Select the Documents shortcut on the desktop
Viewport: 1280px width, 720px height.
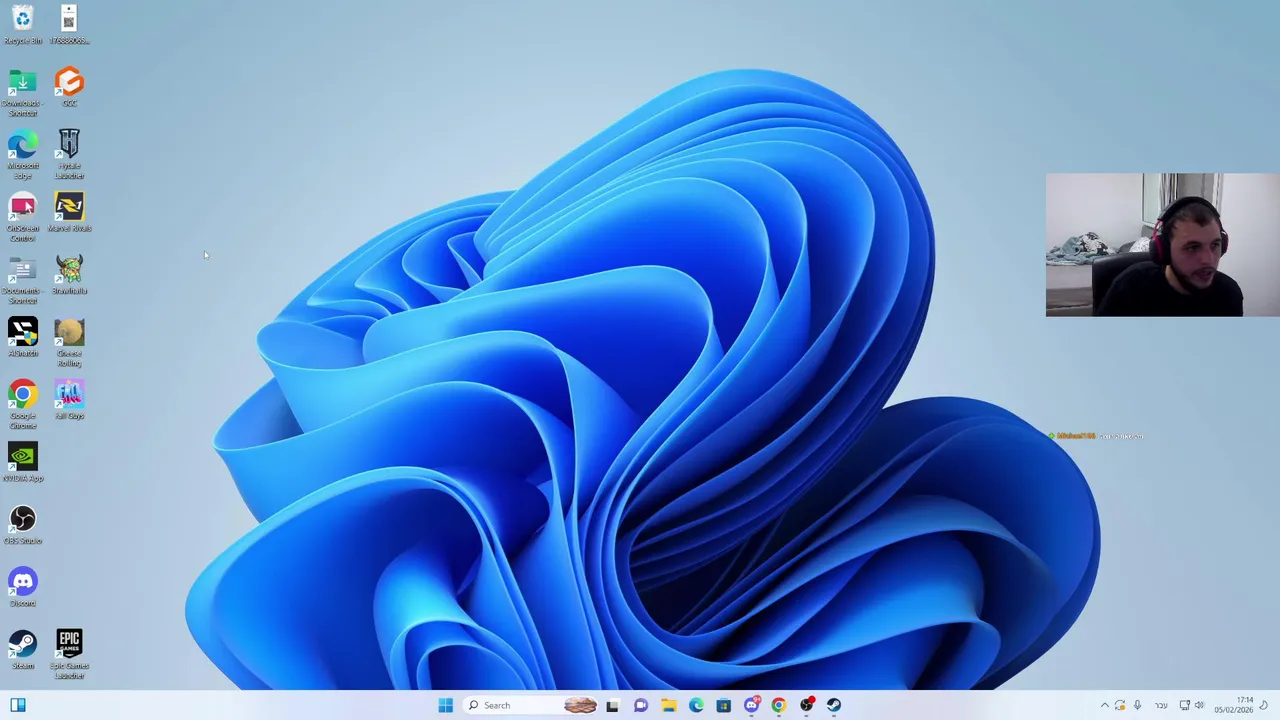(x=23, y=280)
